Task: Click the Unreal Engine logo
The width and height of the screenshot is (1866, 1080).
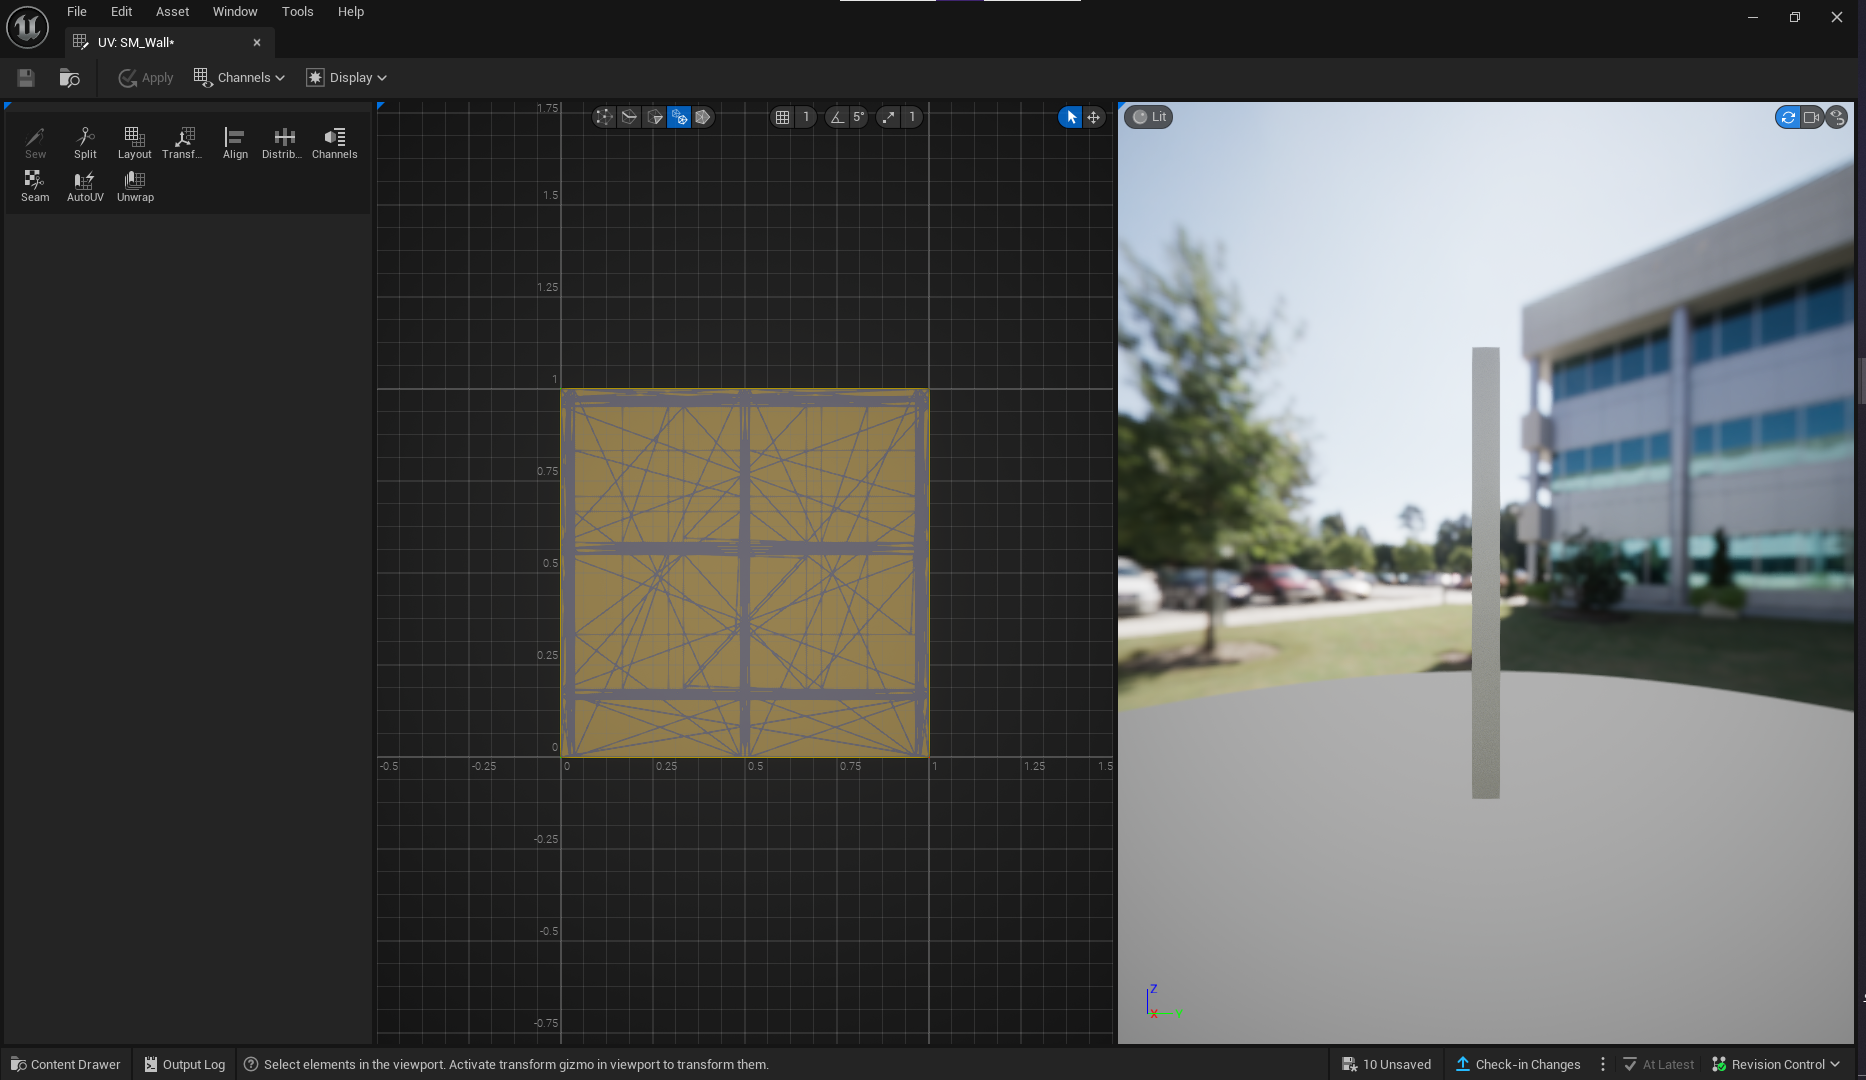Action: tap(27, 27)
